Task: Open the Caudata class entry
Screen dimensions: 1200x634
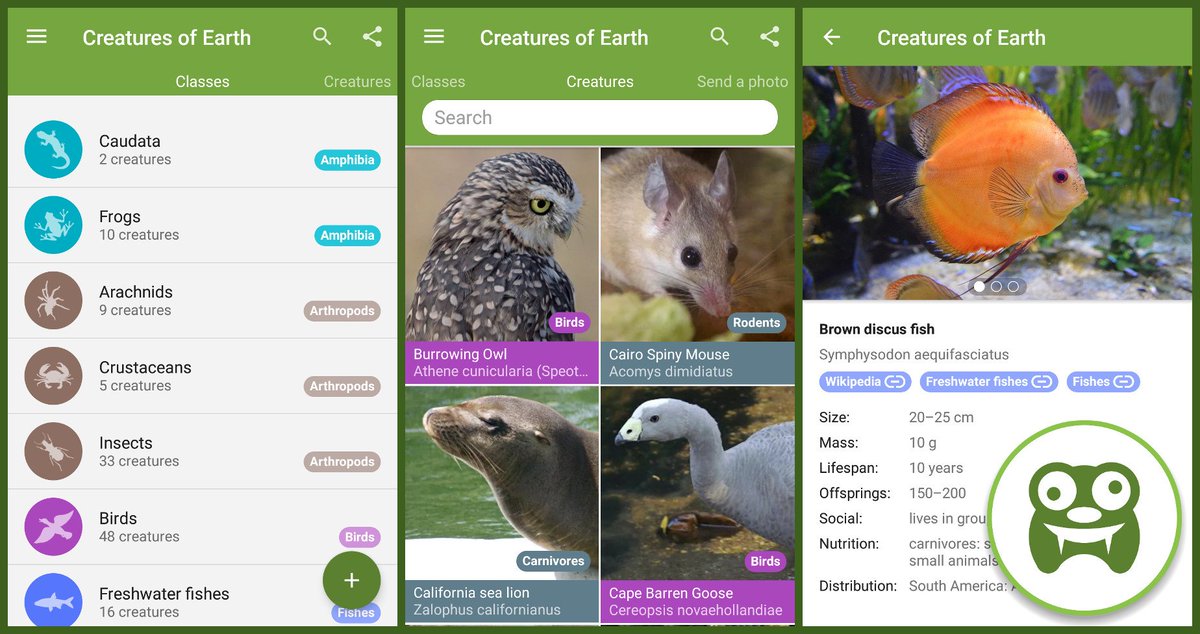Action: 202,150
